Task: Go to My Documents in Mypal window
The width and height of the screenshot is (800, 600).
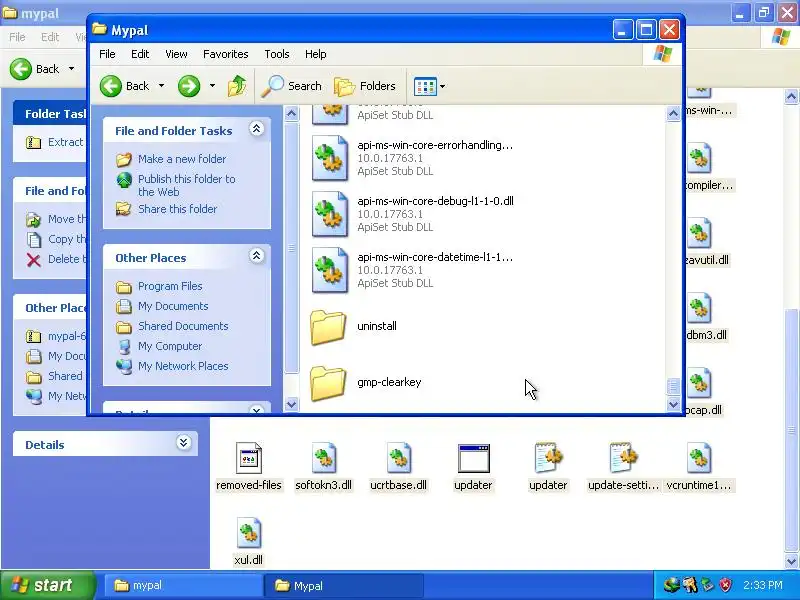Action: click(x=173, y=306)
